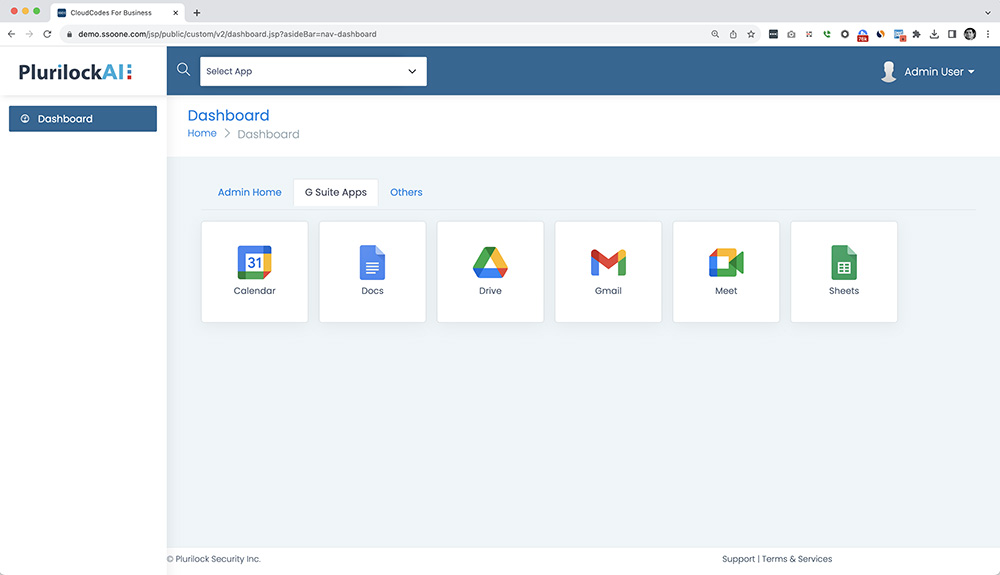Click the share icon in address bar
This screenshot has height=575, width=1000.
[x=733, y=34]
